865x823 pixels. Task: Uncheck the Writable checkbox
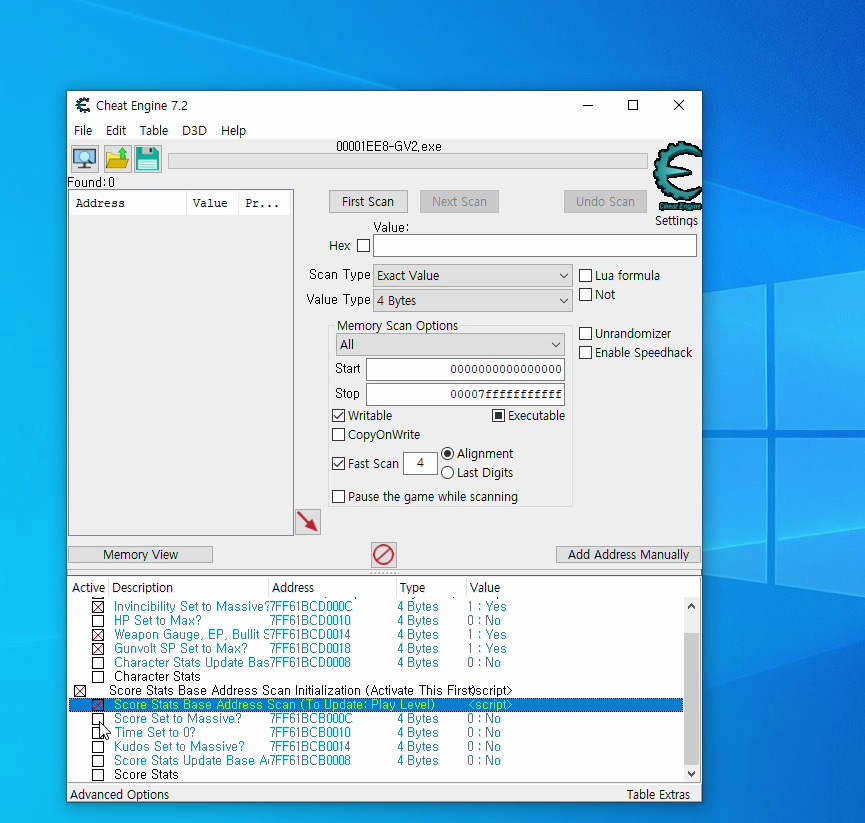pos(338,415)
